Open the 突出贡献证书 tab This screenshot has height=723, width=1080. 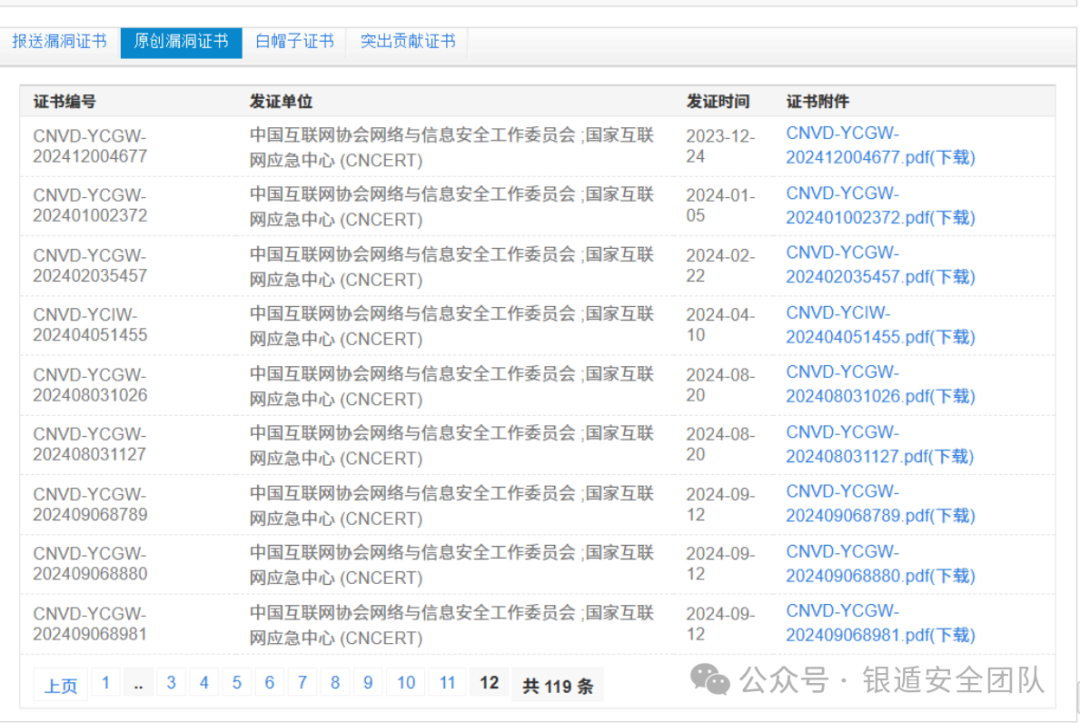pyautogui.click(x=407, y=42)
